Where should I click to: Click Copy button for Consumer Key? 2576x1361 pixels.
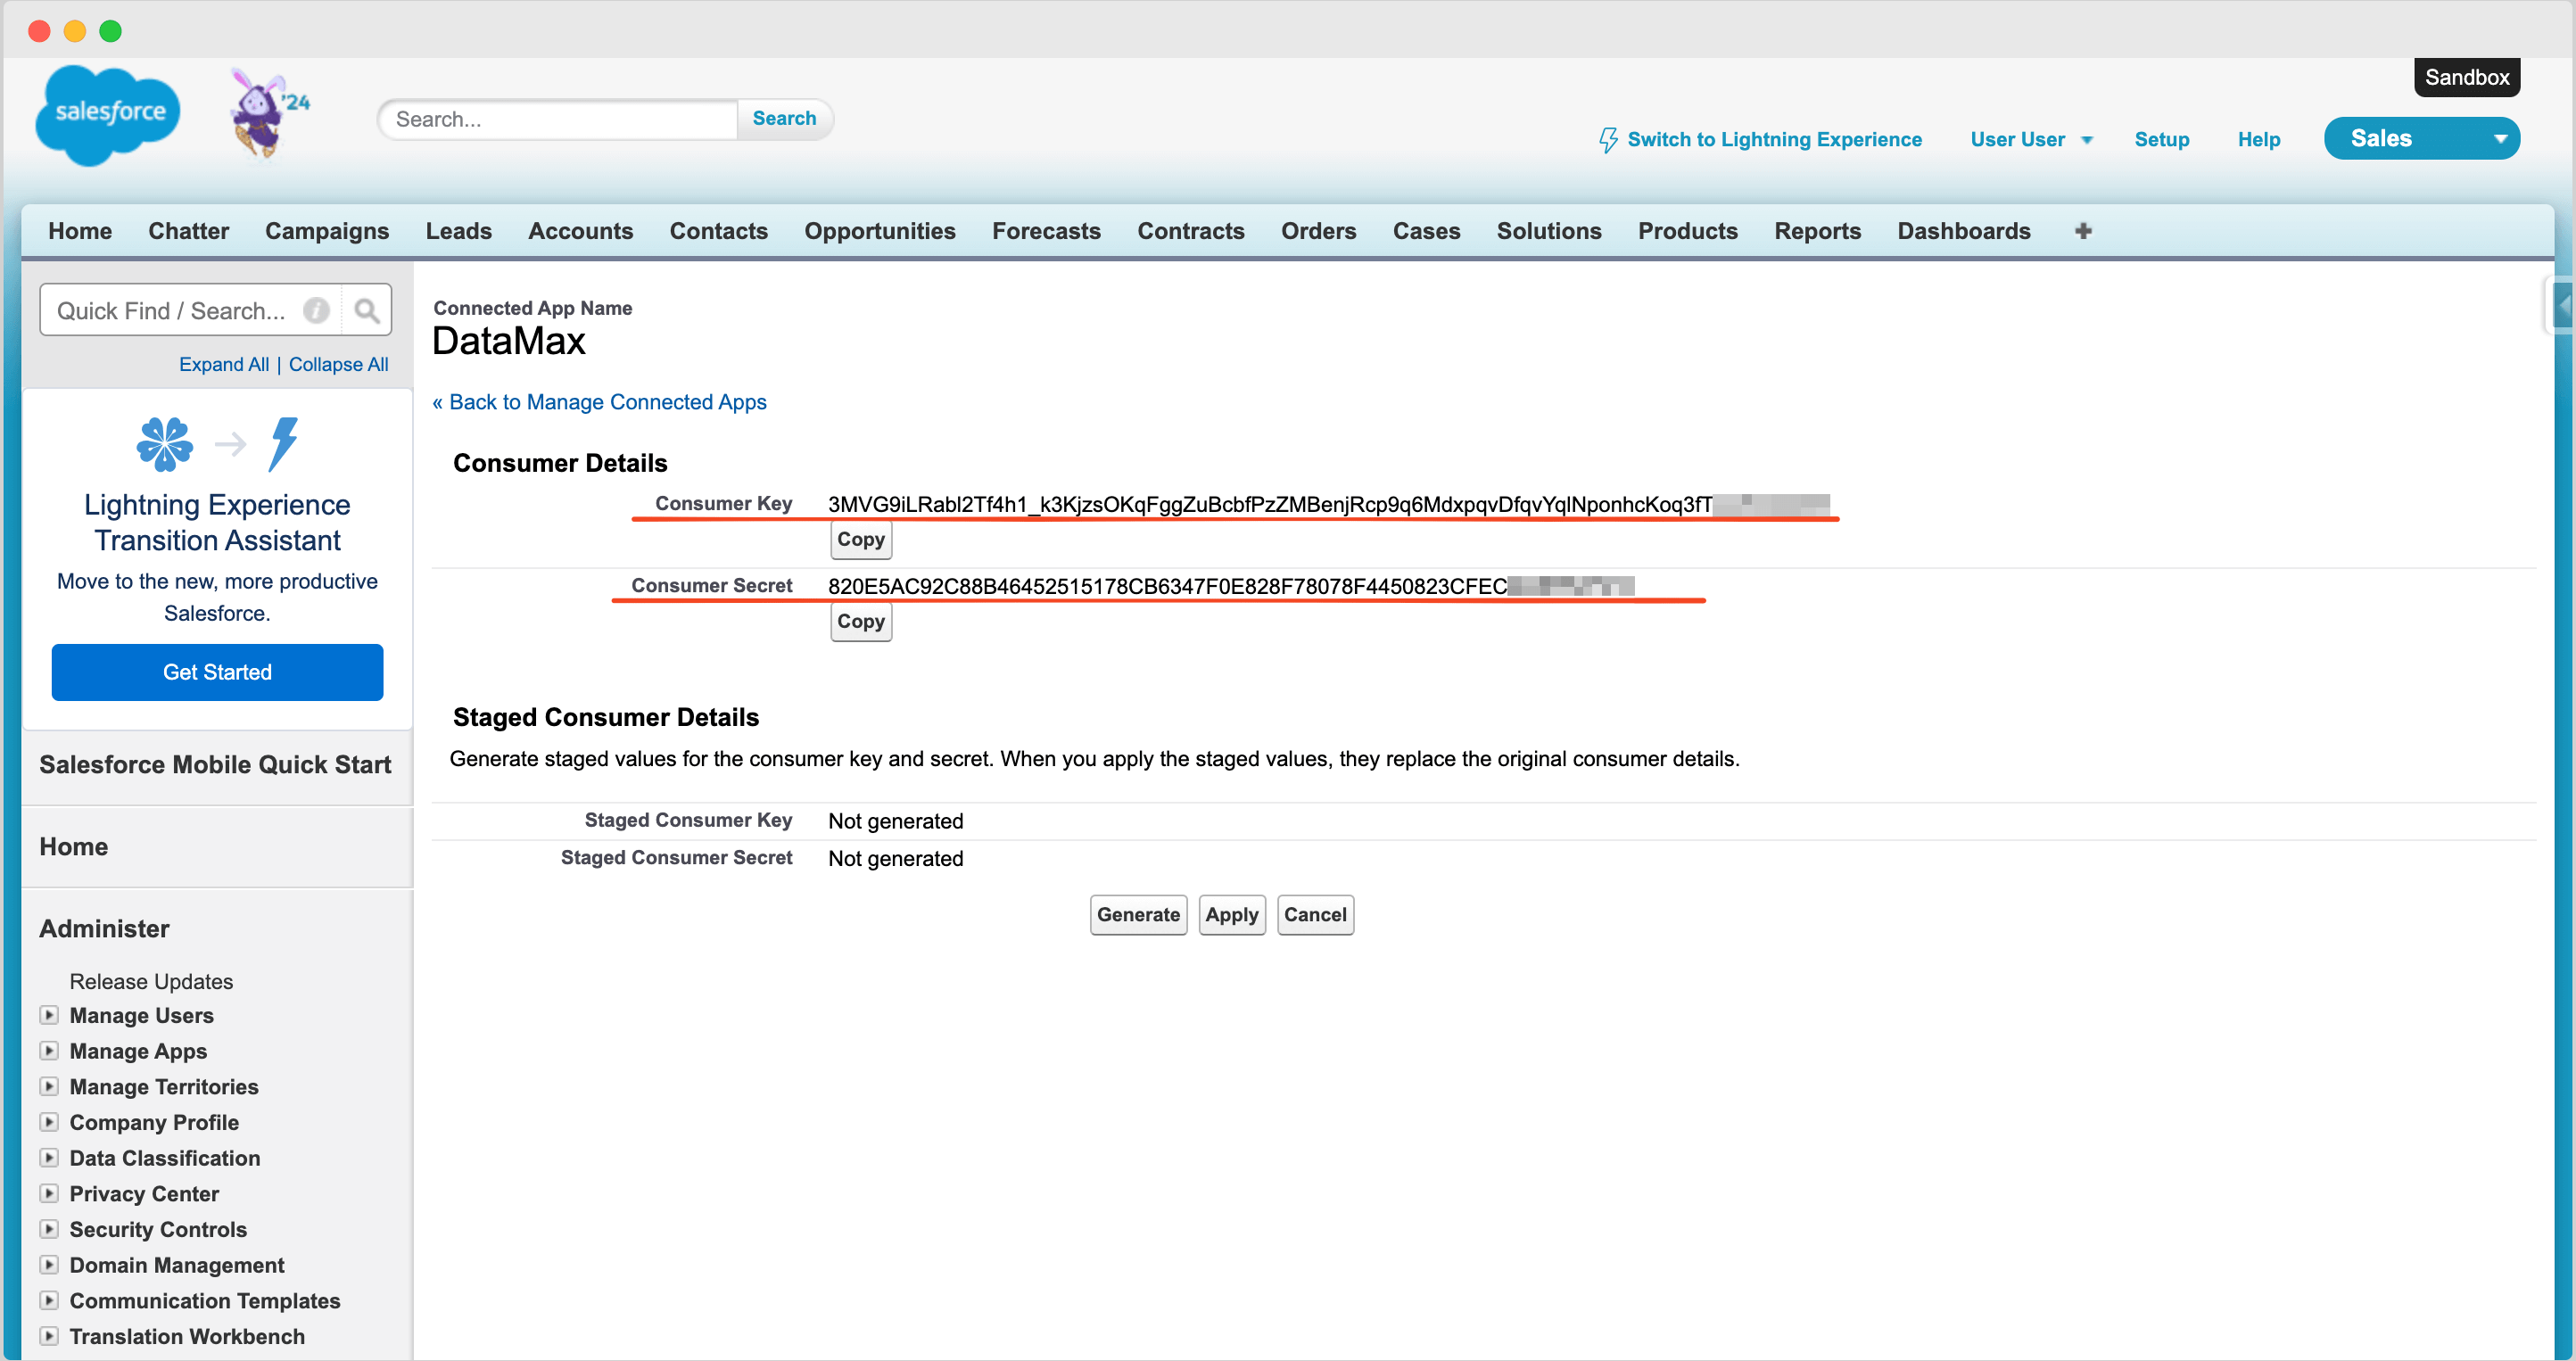click(x=861, y=539)
